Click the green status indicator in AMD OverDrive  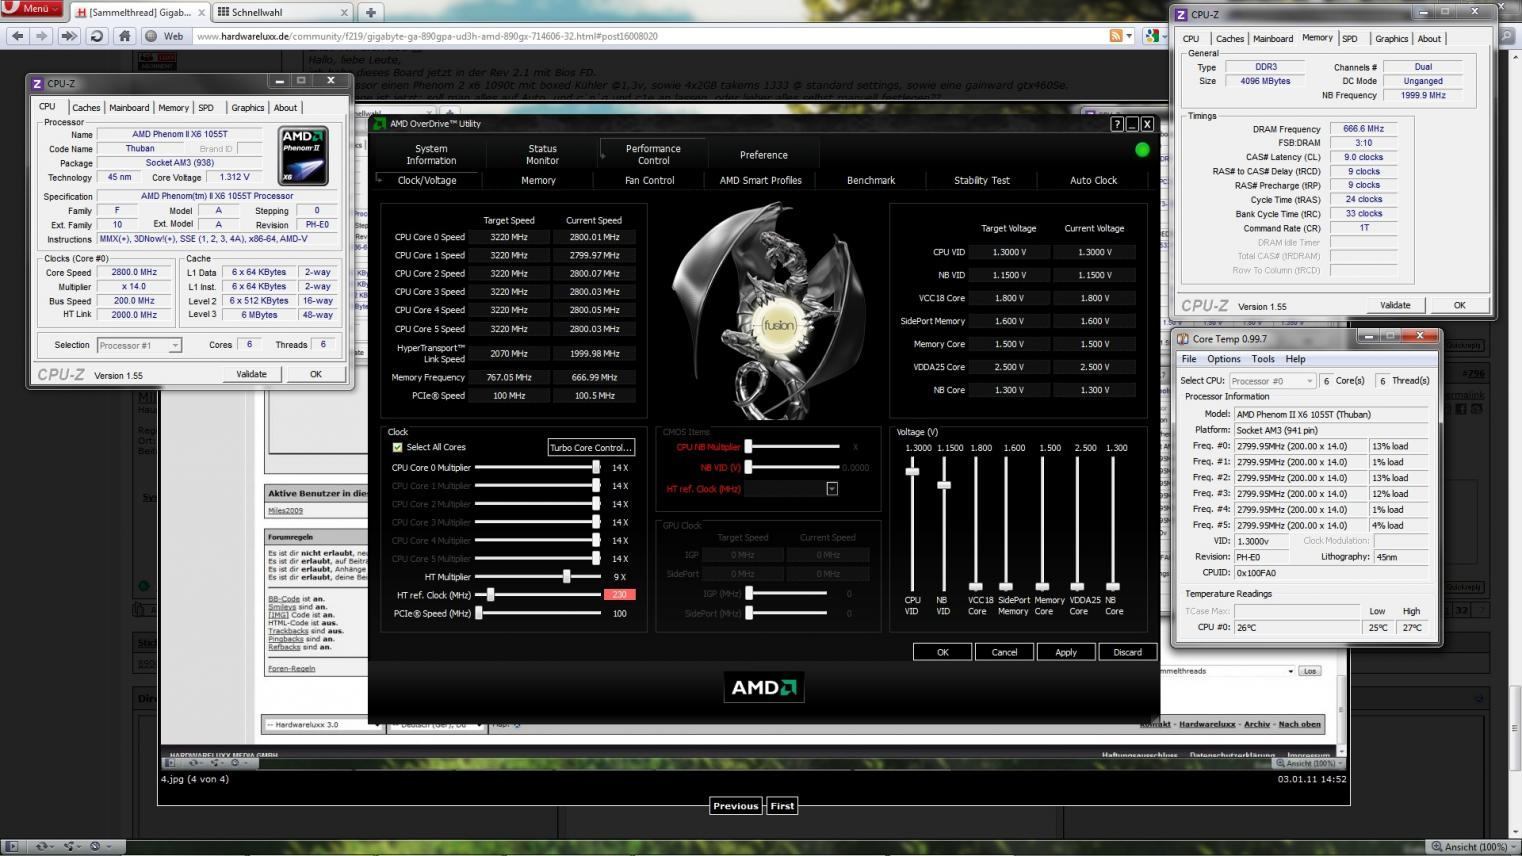pyautogui.click(x=1142, y=150)
